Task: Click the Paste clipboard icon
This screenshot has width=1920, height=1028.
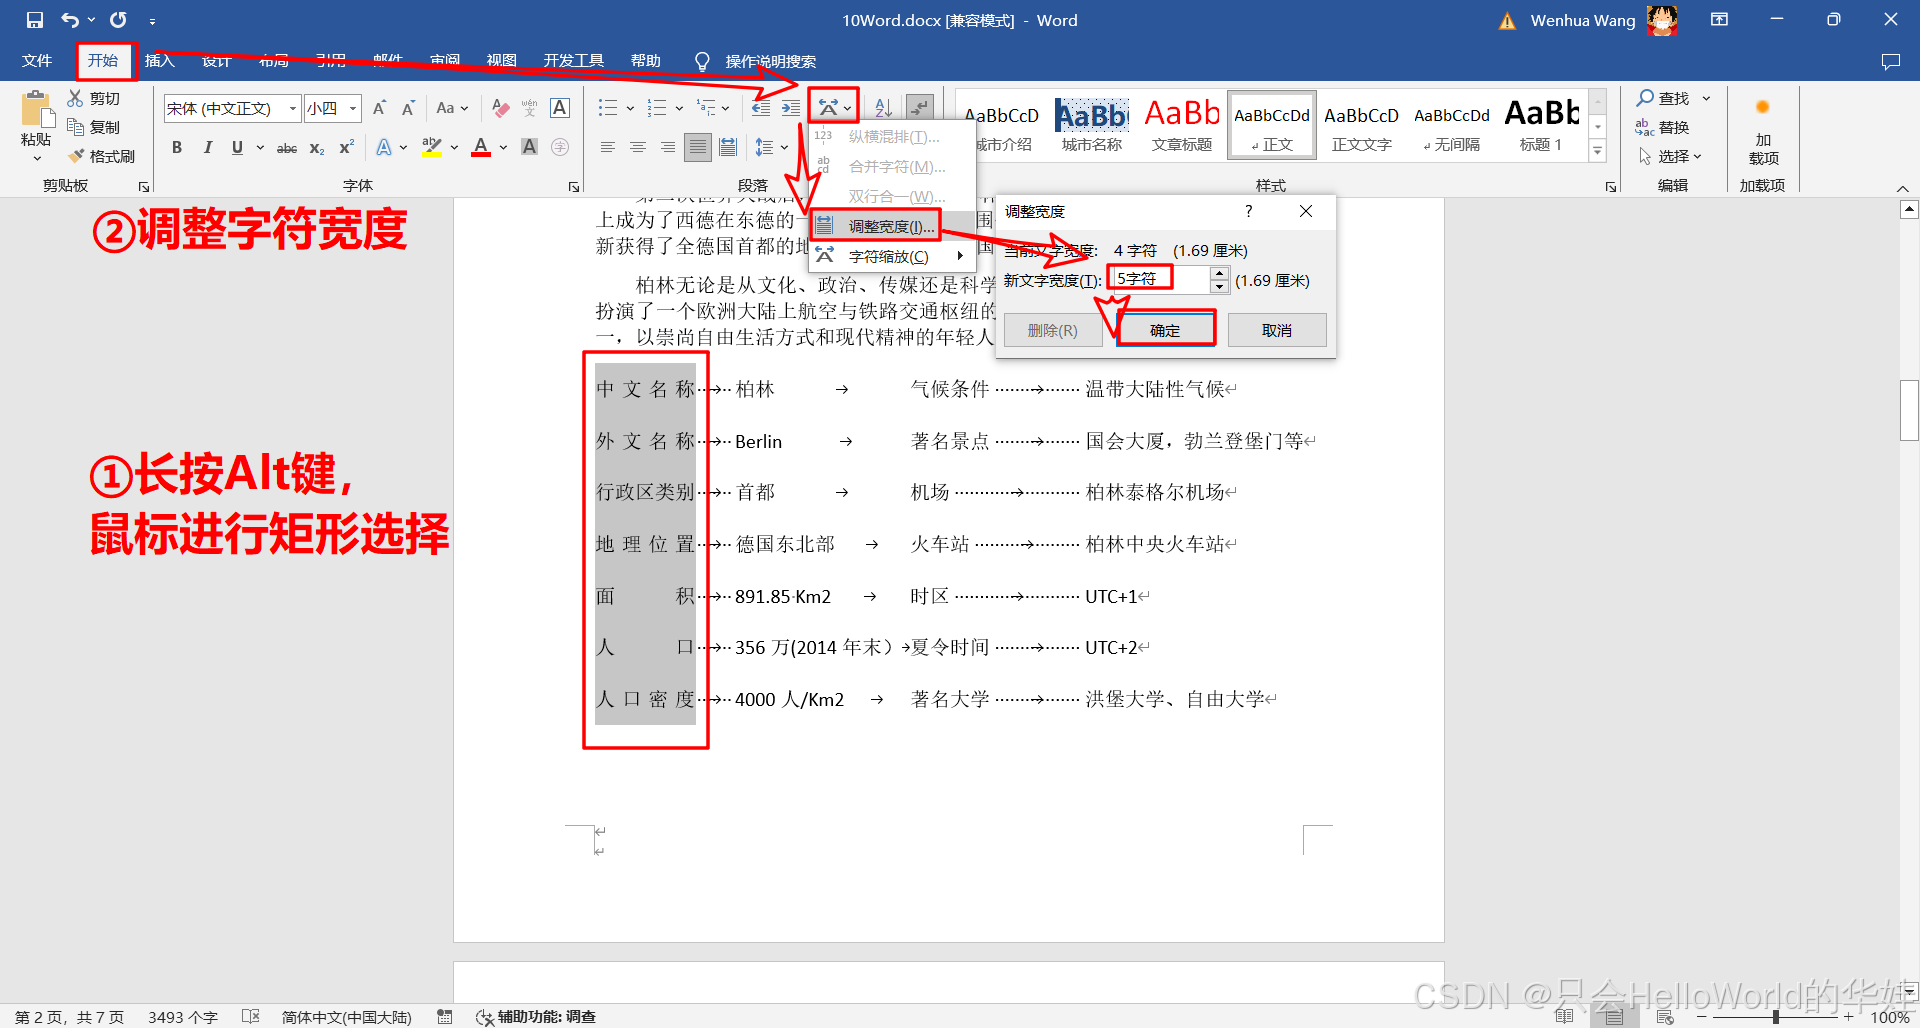Action: click(x=36, y=109)
